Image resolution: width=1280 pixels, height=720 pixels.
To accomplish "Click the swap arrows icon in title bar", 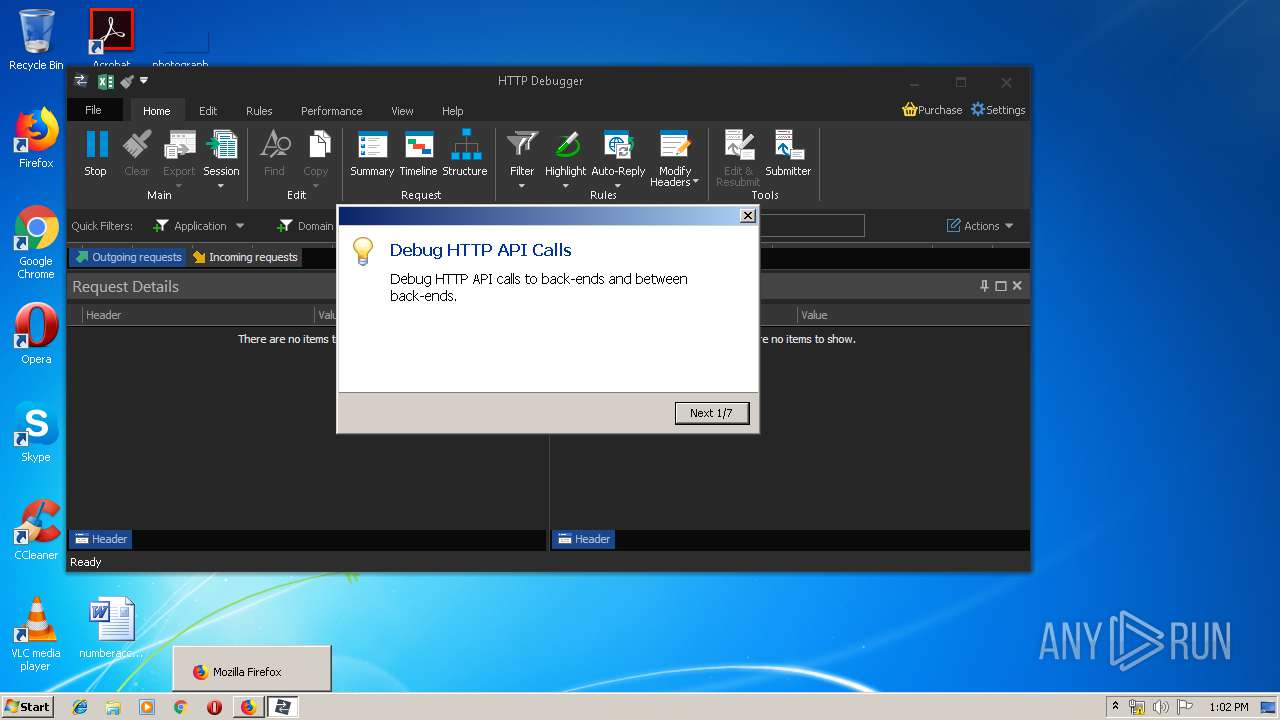I will click(x=81, y=81).
